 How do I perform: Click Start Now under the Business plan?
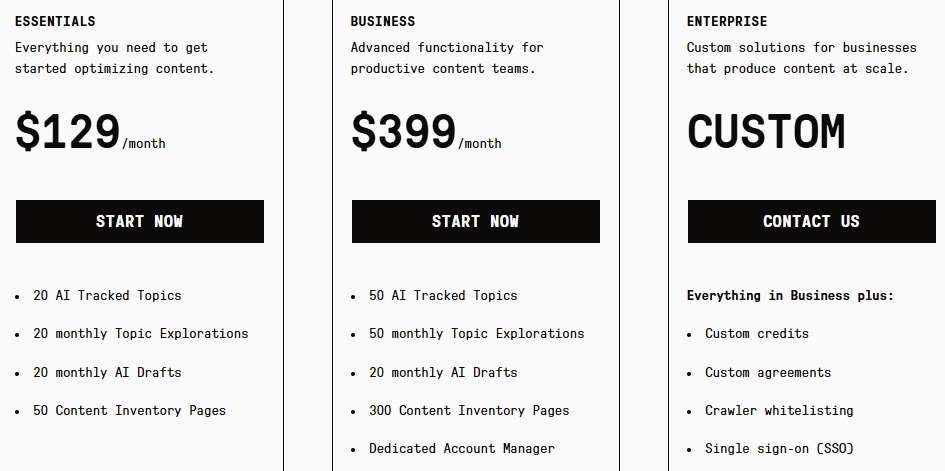(x=475, y=221)
